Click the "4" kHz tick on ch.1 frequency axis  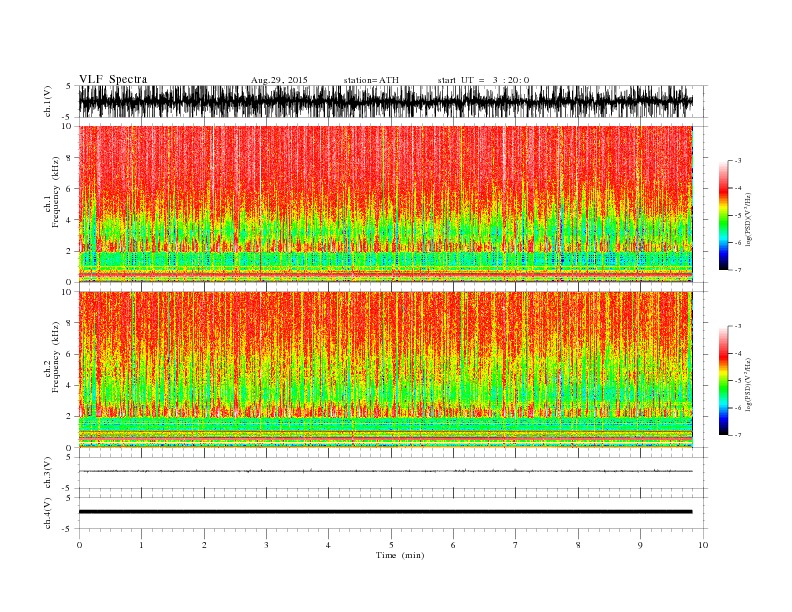click(69, 220)
